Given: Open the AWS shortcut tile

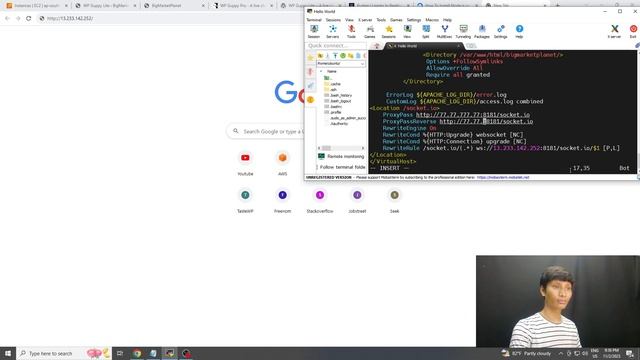Looking at the screenshot, I should pos(282,163).
